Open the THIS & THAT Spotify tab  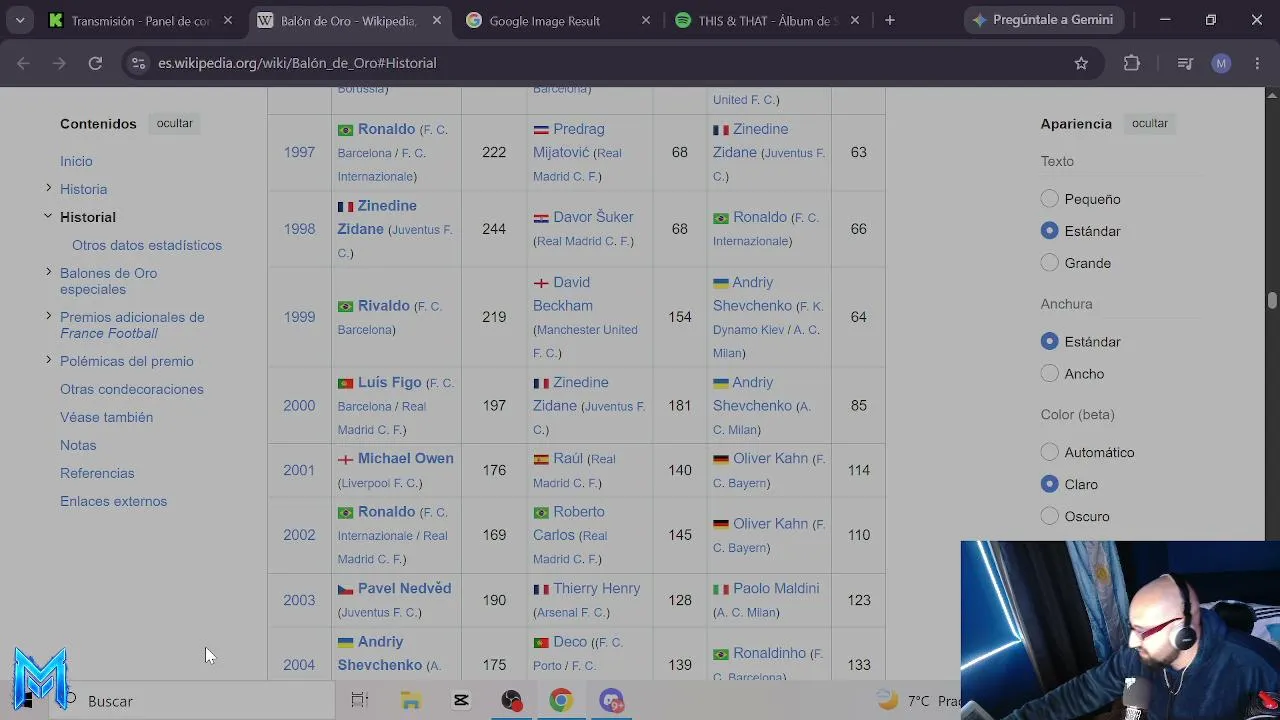tap(766, 20)
